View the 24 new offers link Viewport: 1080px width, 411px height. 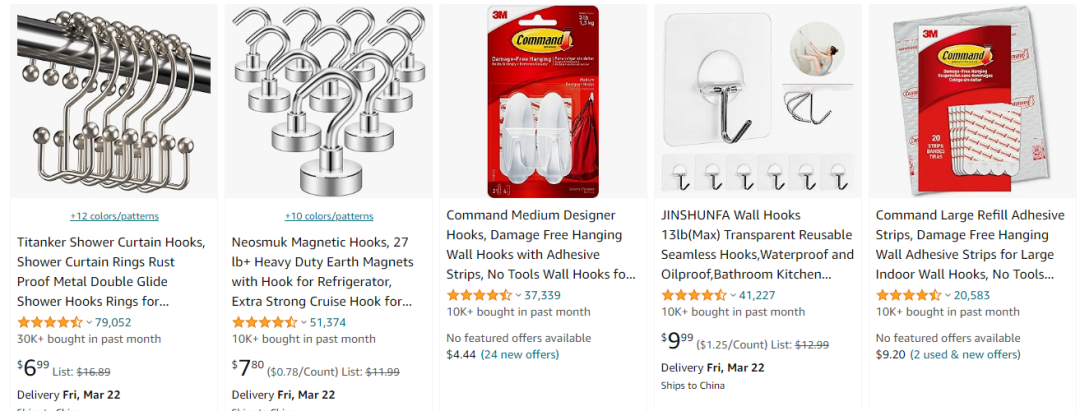[x=520, y=355]
